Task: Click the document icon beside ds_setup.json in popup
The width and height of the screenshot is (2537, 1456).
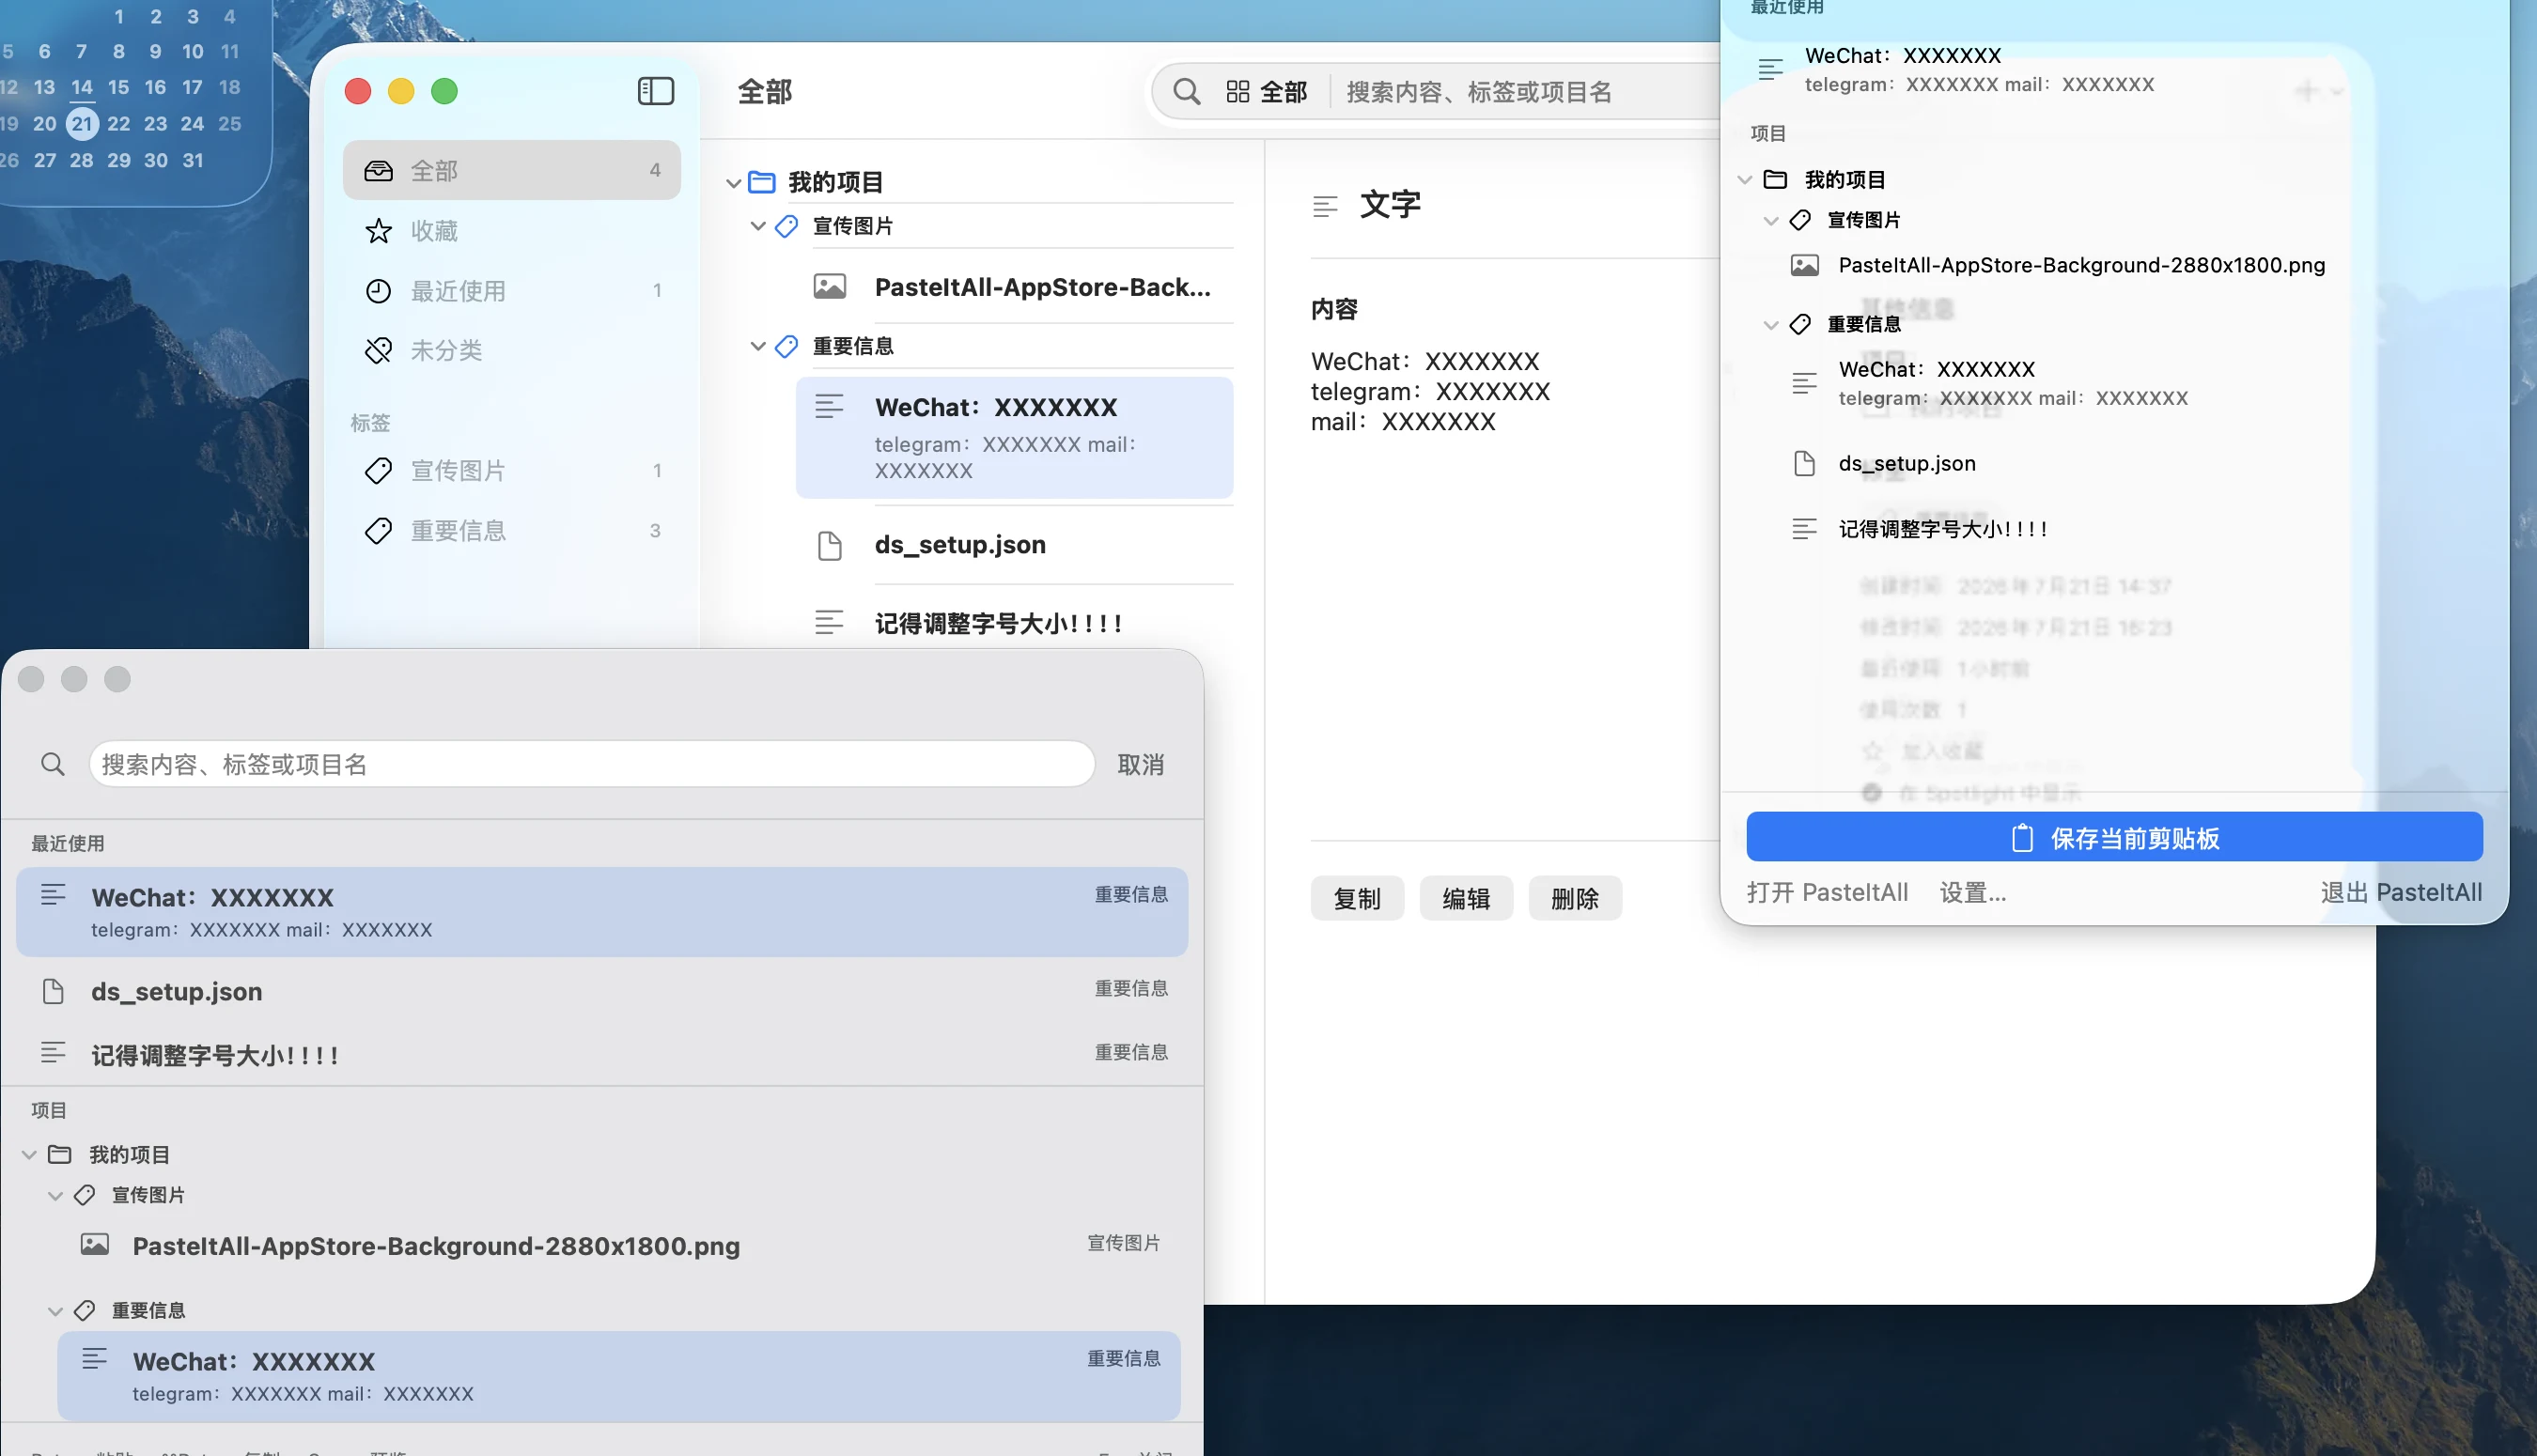Action: (x=1804, y=464)
